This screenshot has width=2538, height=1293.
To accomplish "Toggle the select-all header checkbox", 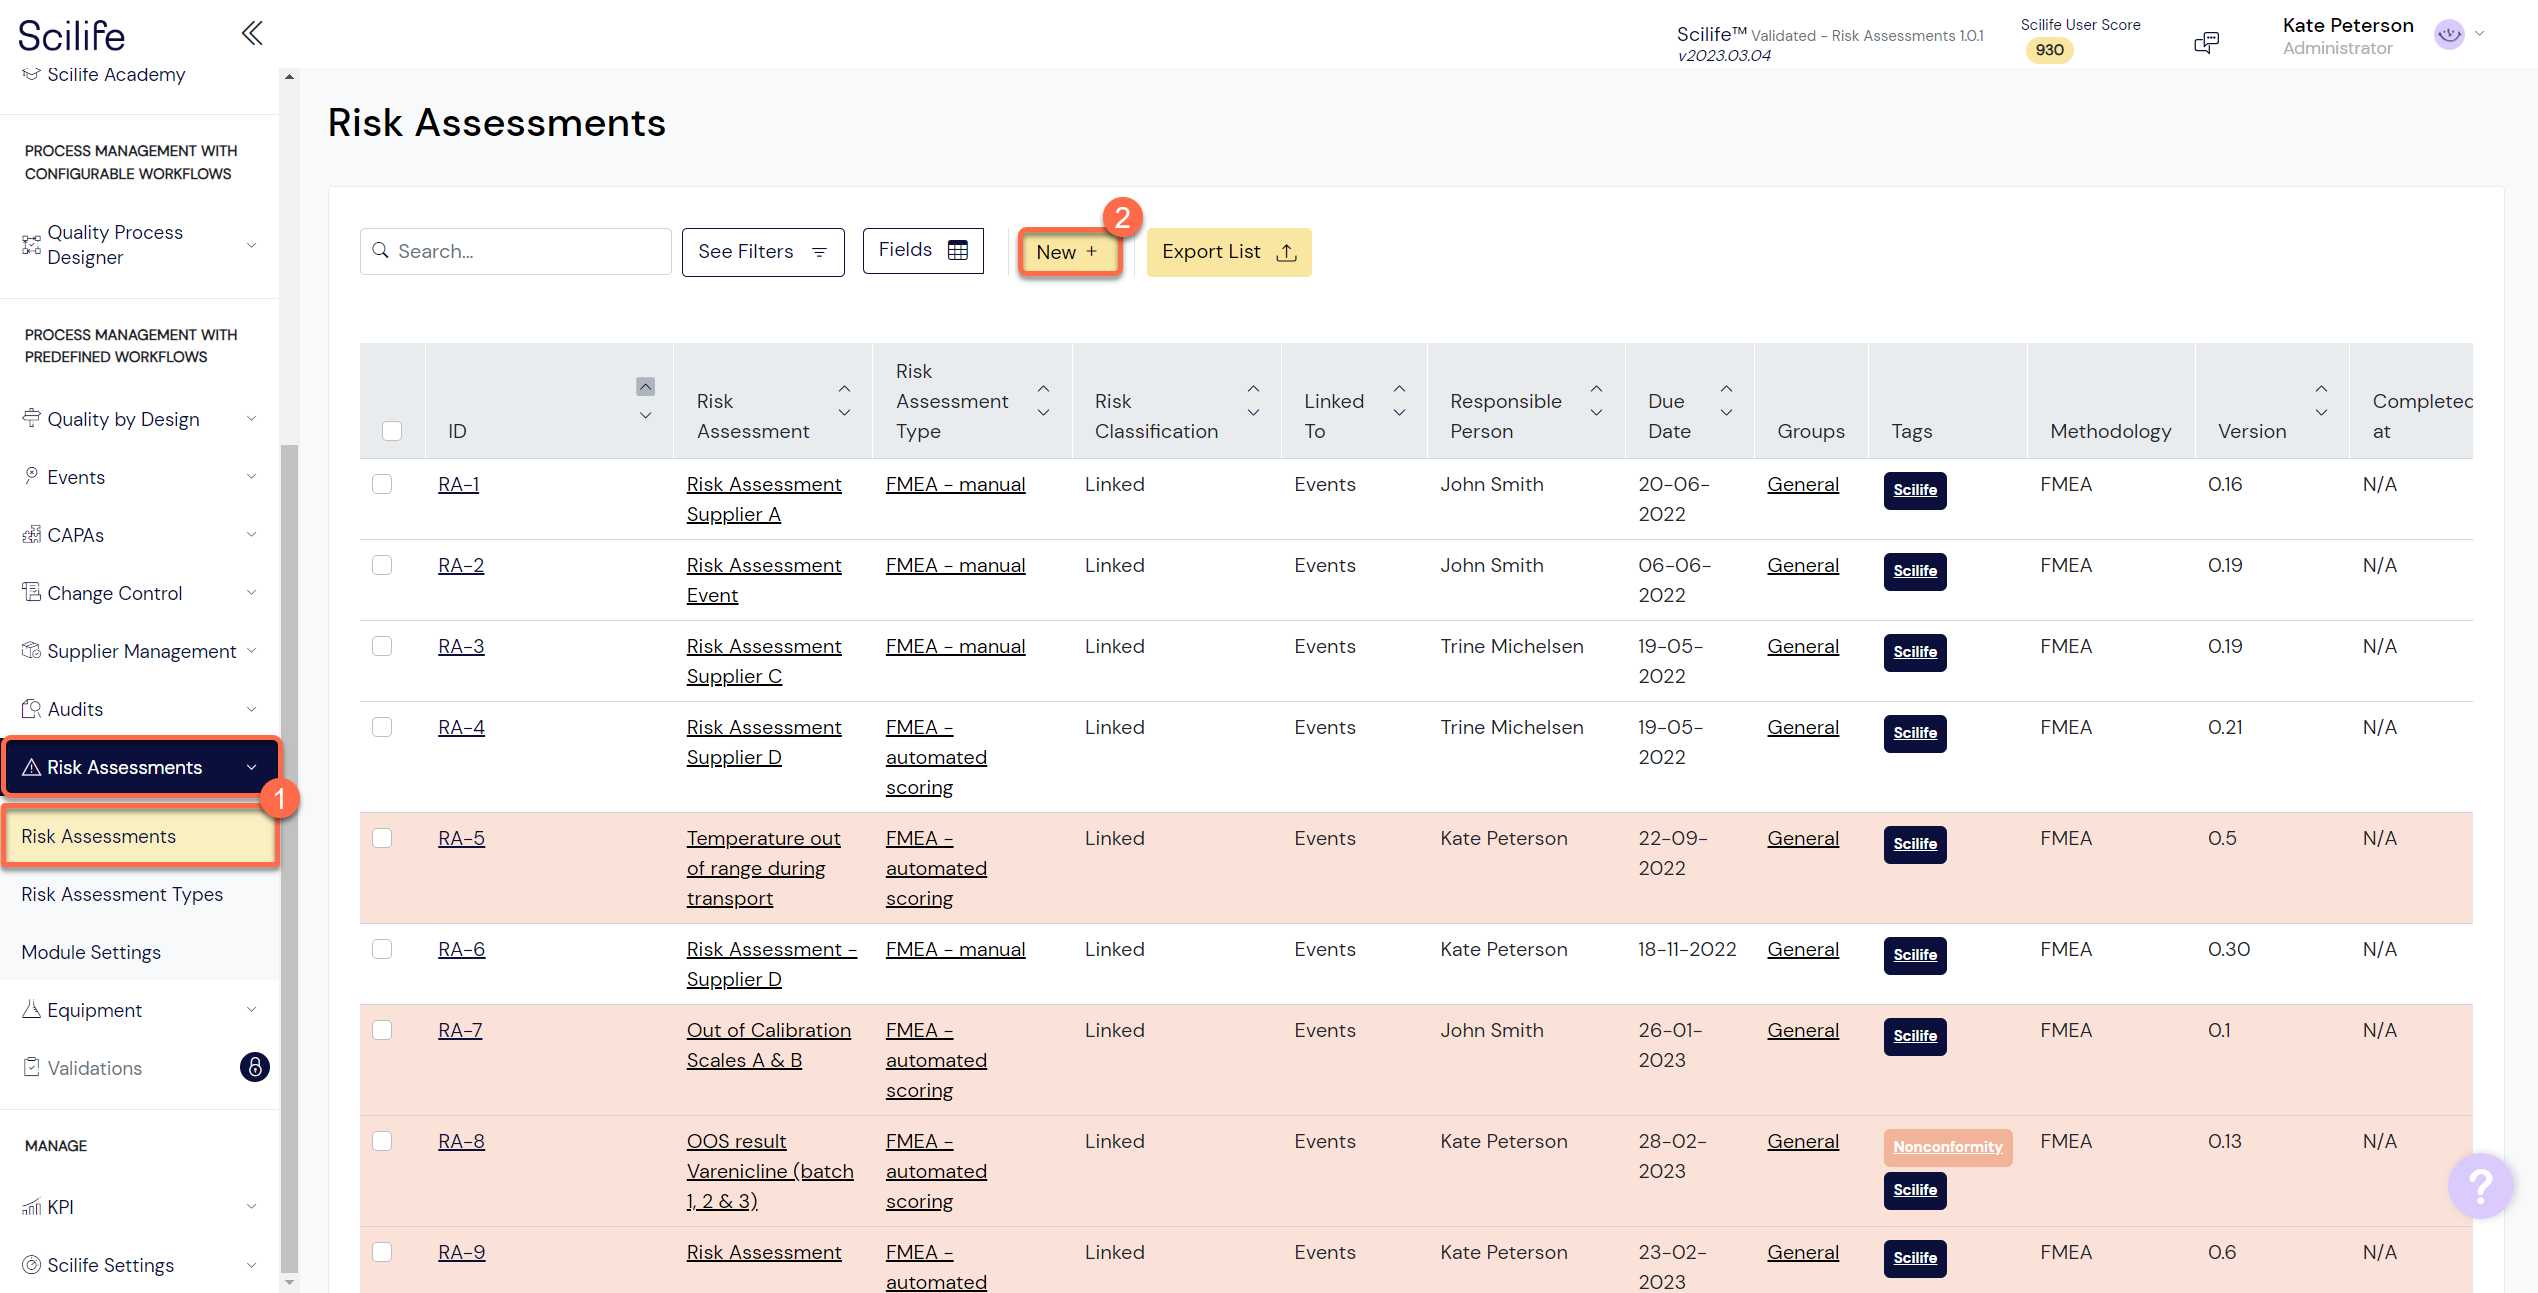I will [x=392, y=431].
